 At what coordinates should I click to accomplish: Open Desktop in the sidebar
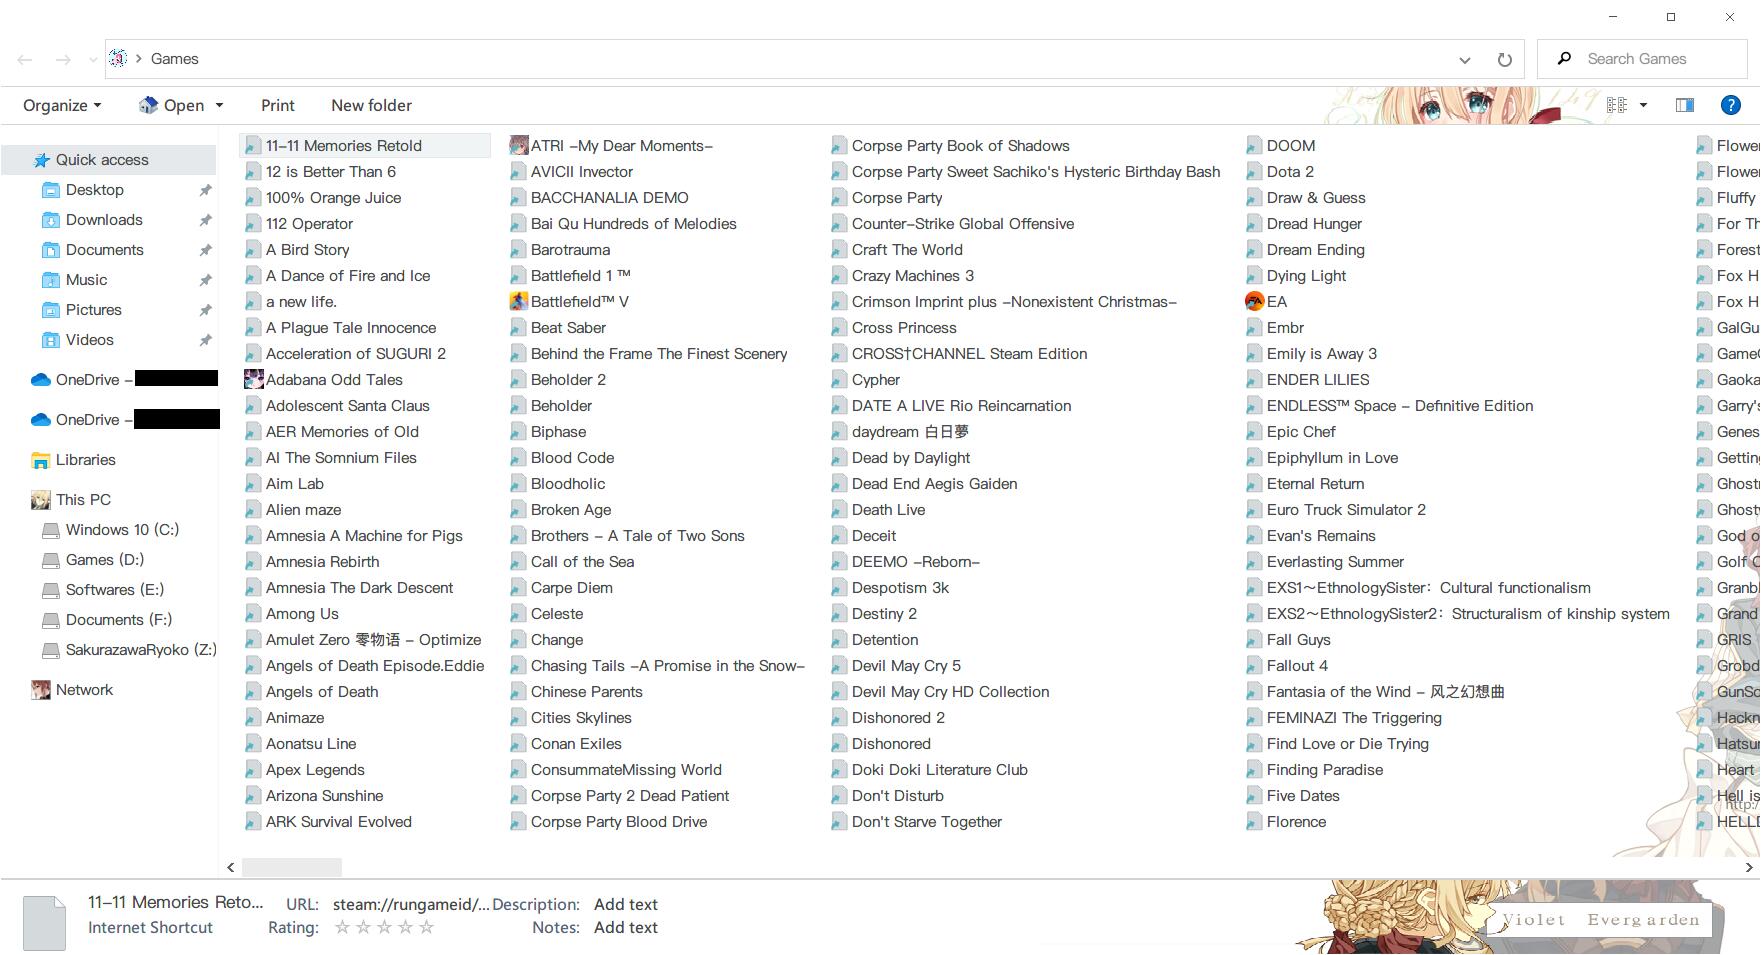[95, 190]
